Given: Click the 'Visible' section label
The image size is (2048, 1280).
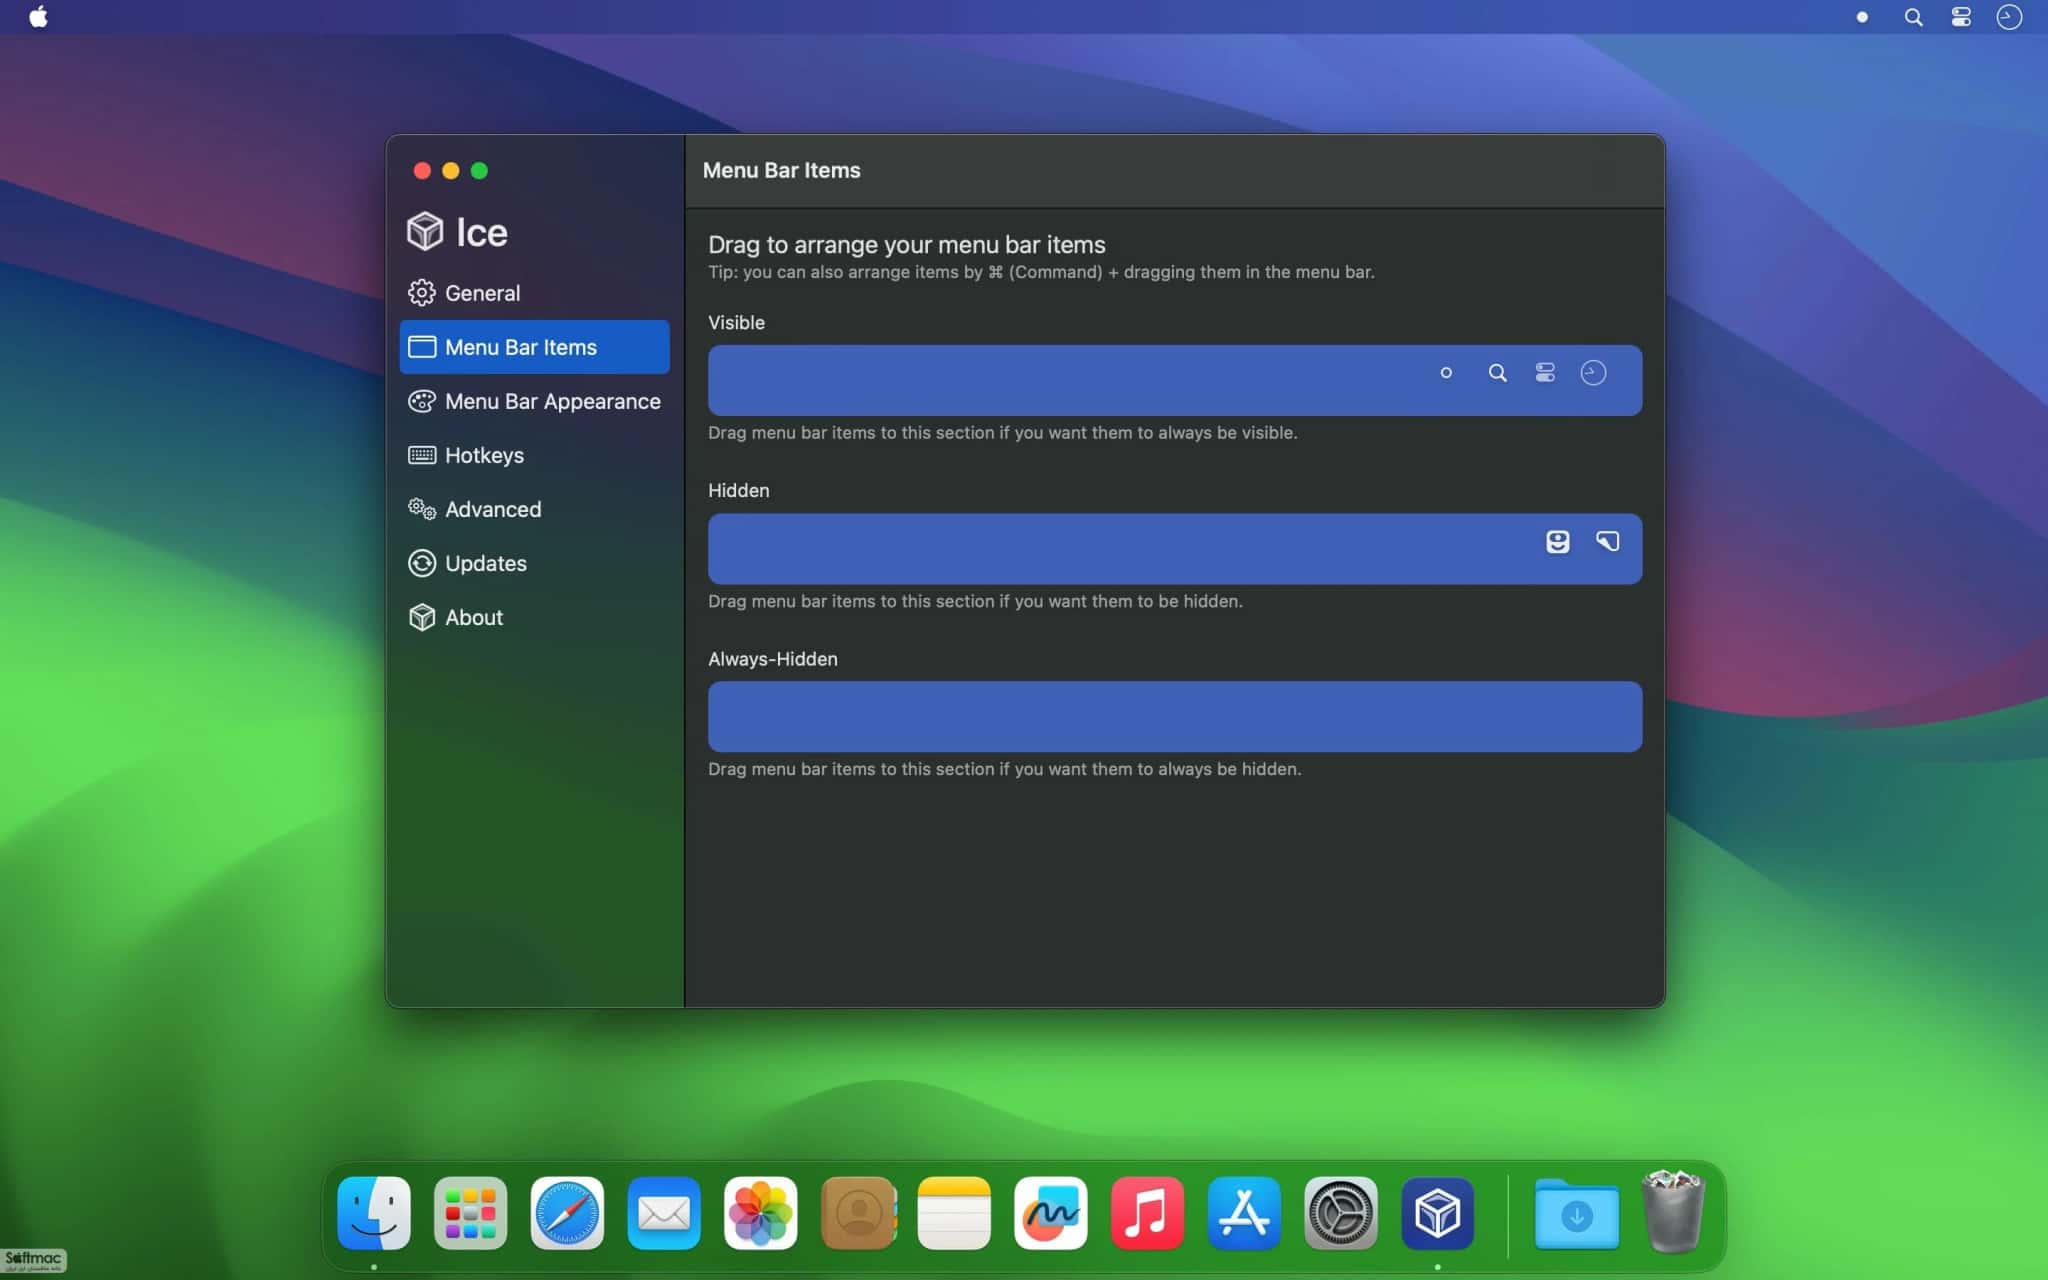Looking at the screenshot, I should 736,323.
